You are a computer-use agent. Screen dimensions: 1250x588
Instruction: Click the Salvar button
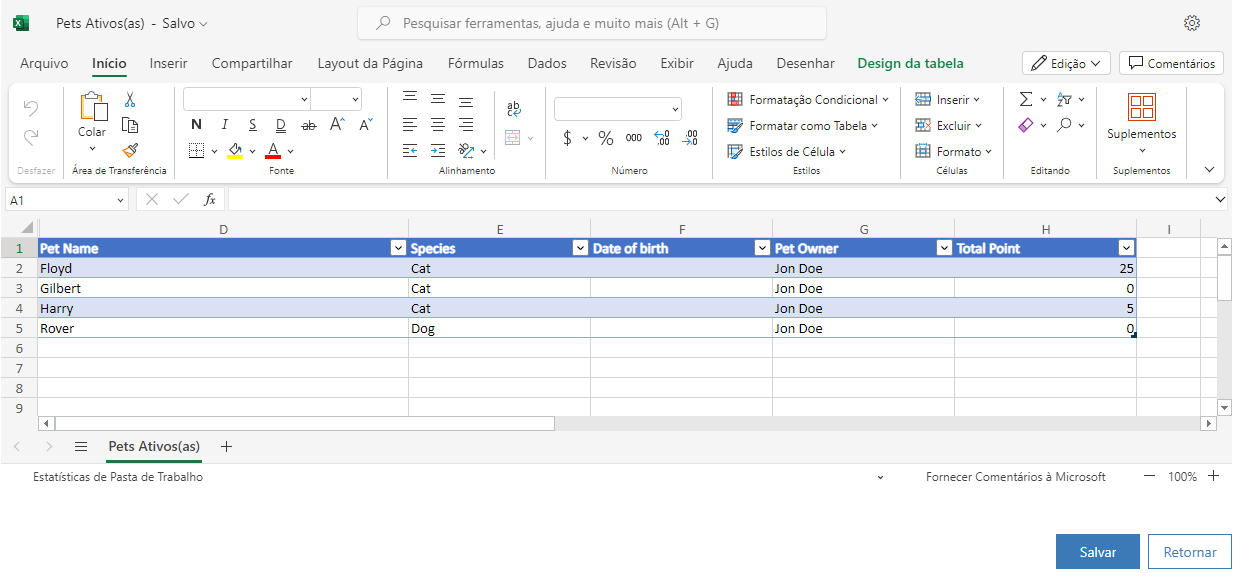point(1097,552)
